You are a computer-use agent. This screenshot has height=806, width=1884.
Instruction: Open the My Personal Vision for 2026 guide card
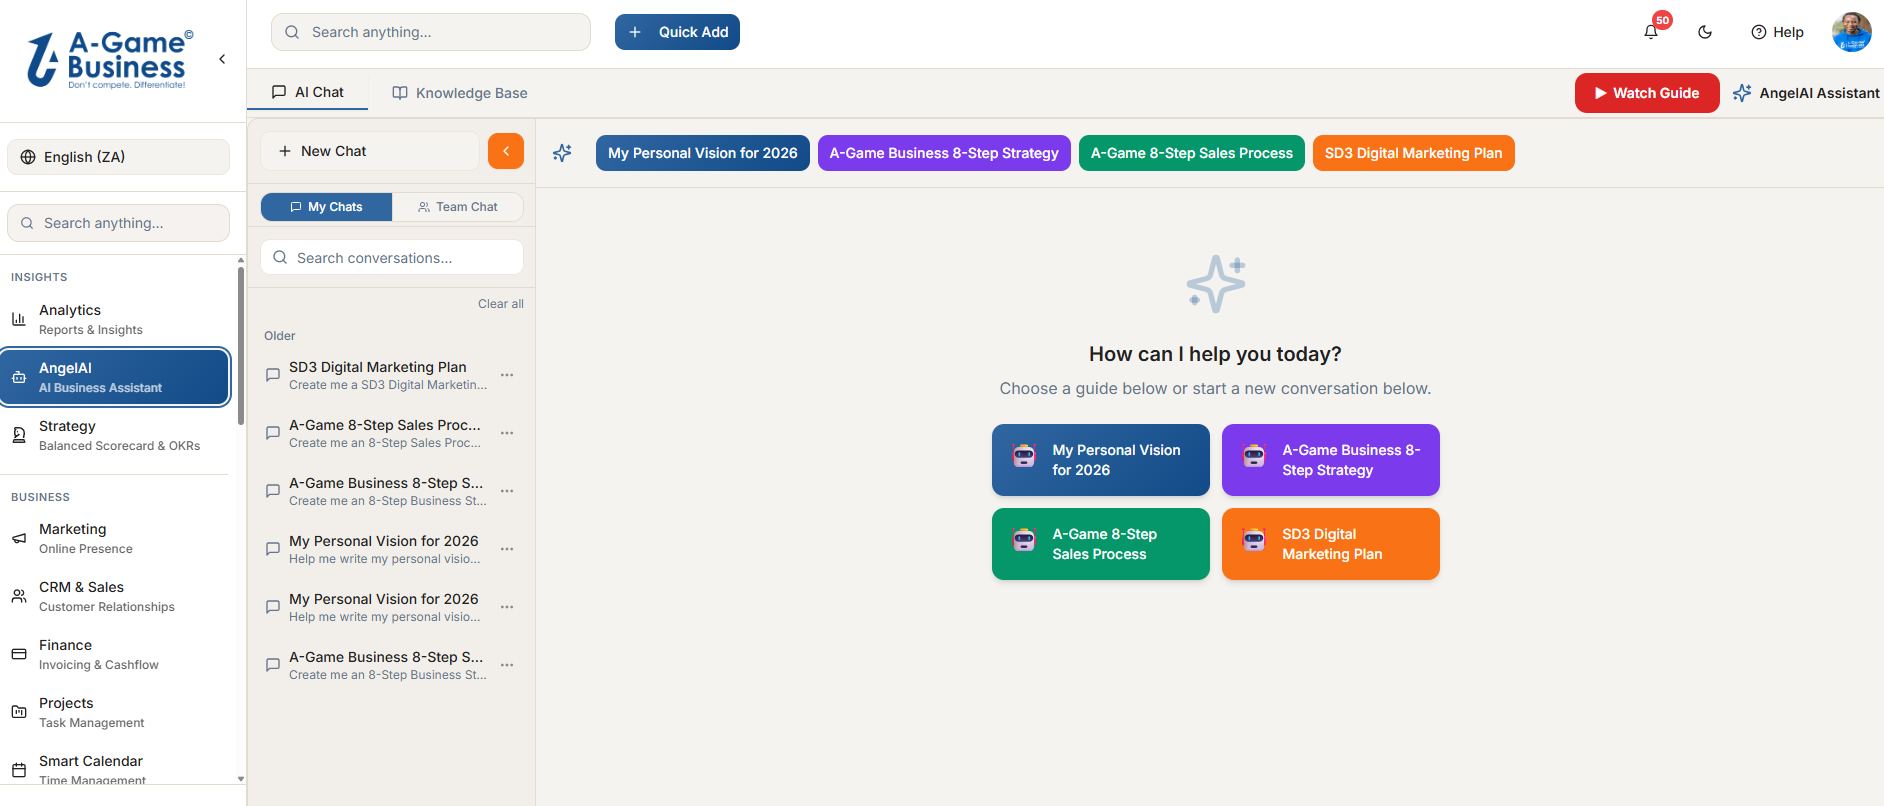[x=1101, y=460]
